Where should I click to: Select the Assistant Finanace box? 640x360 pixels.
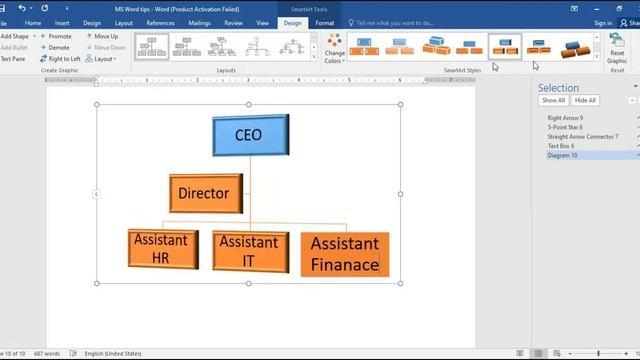pos(345,254)
